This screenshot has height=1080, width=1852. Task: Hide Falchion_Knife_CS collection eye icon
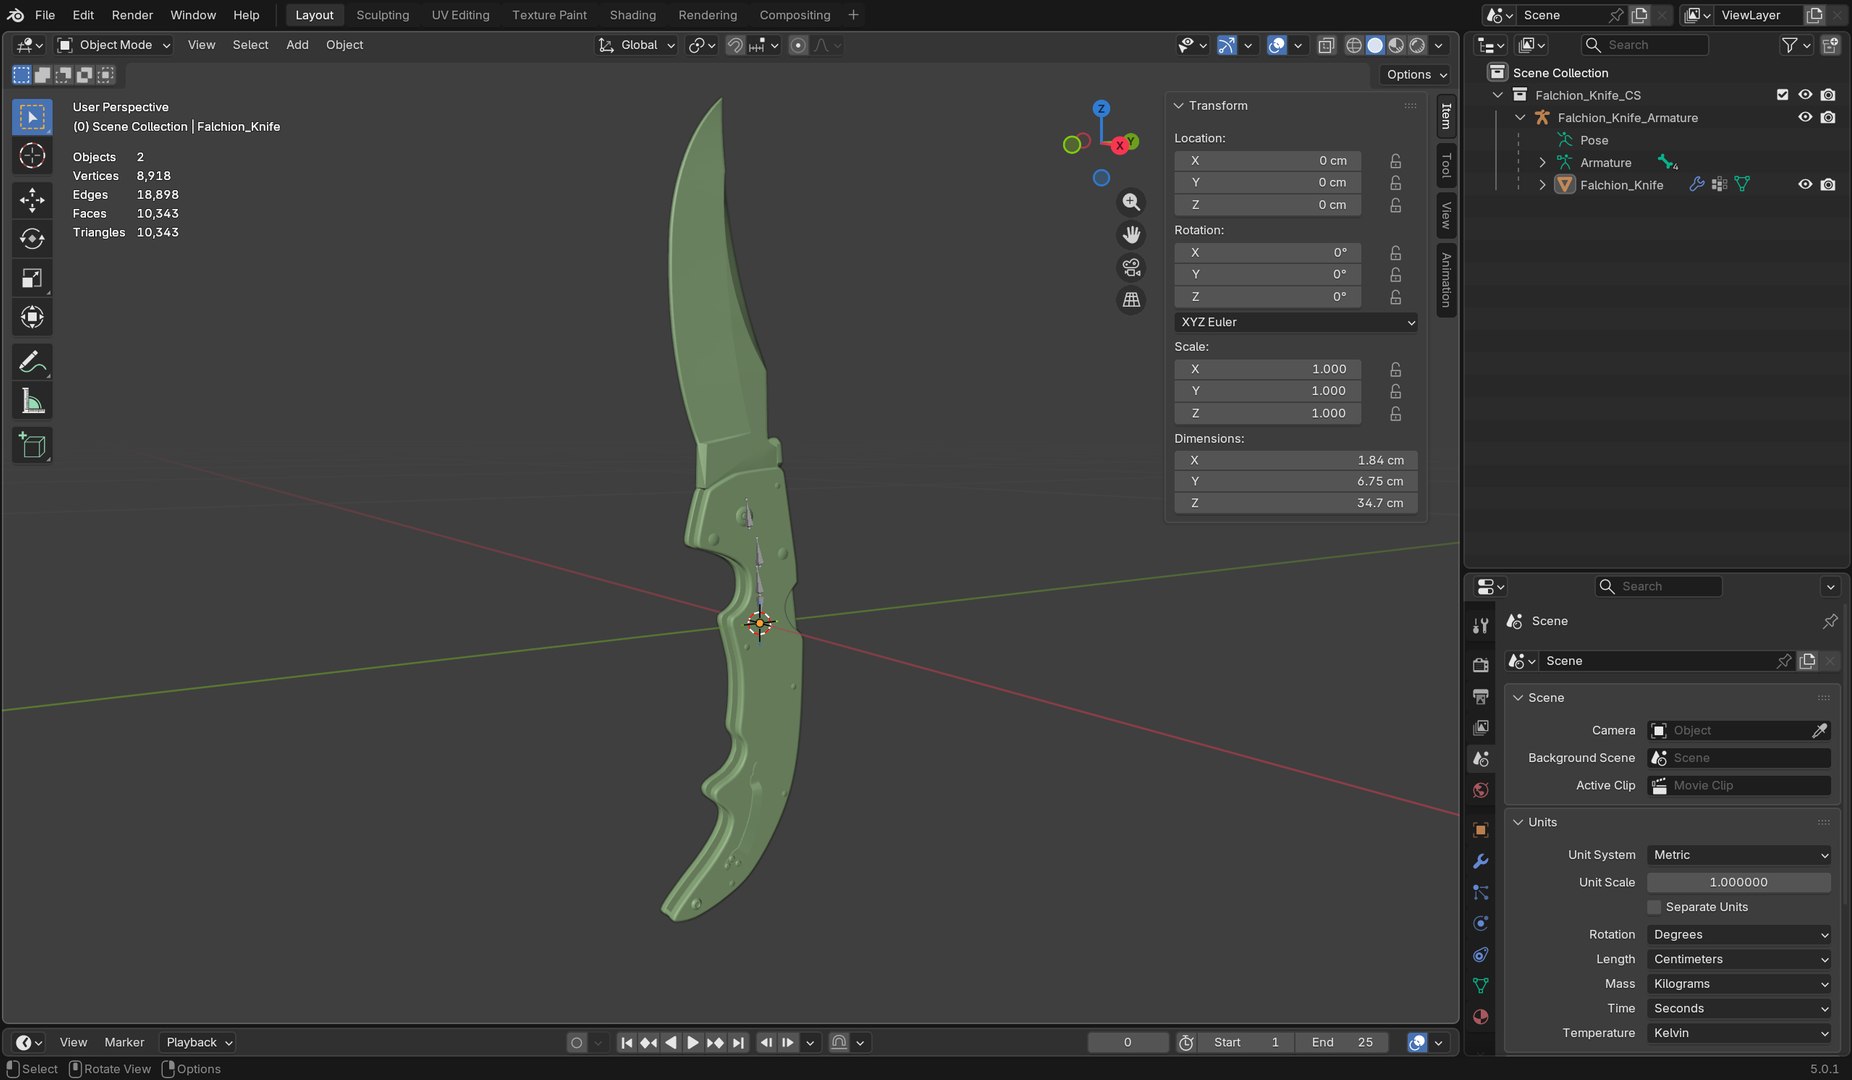pos(1805,95)
